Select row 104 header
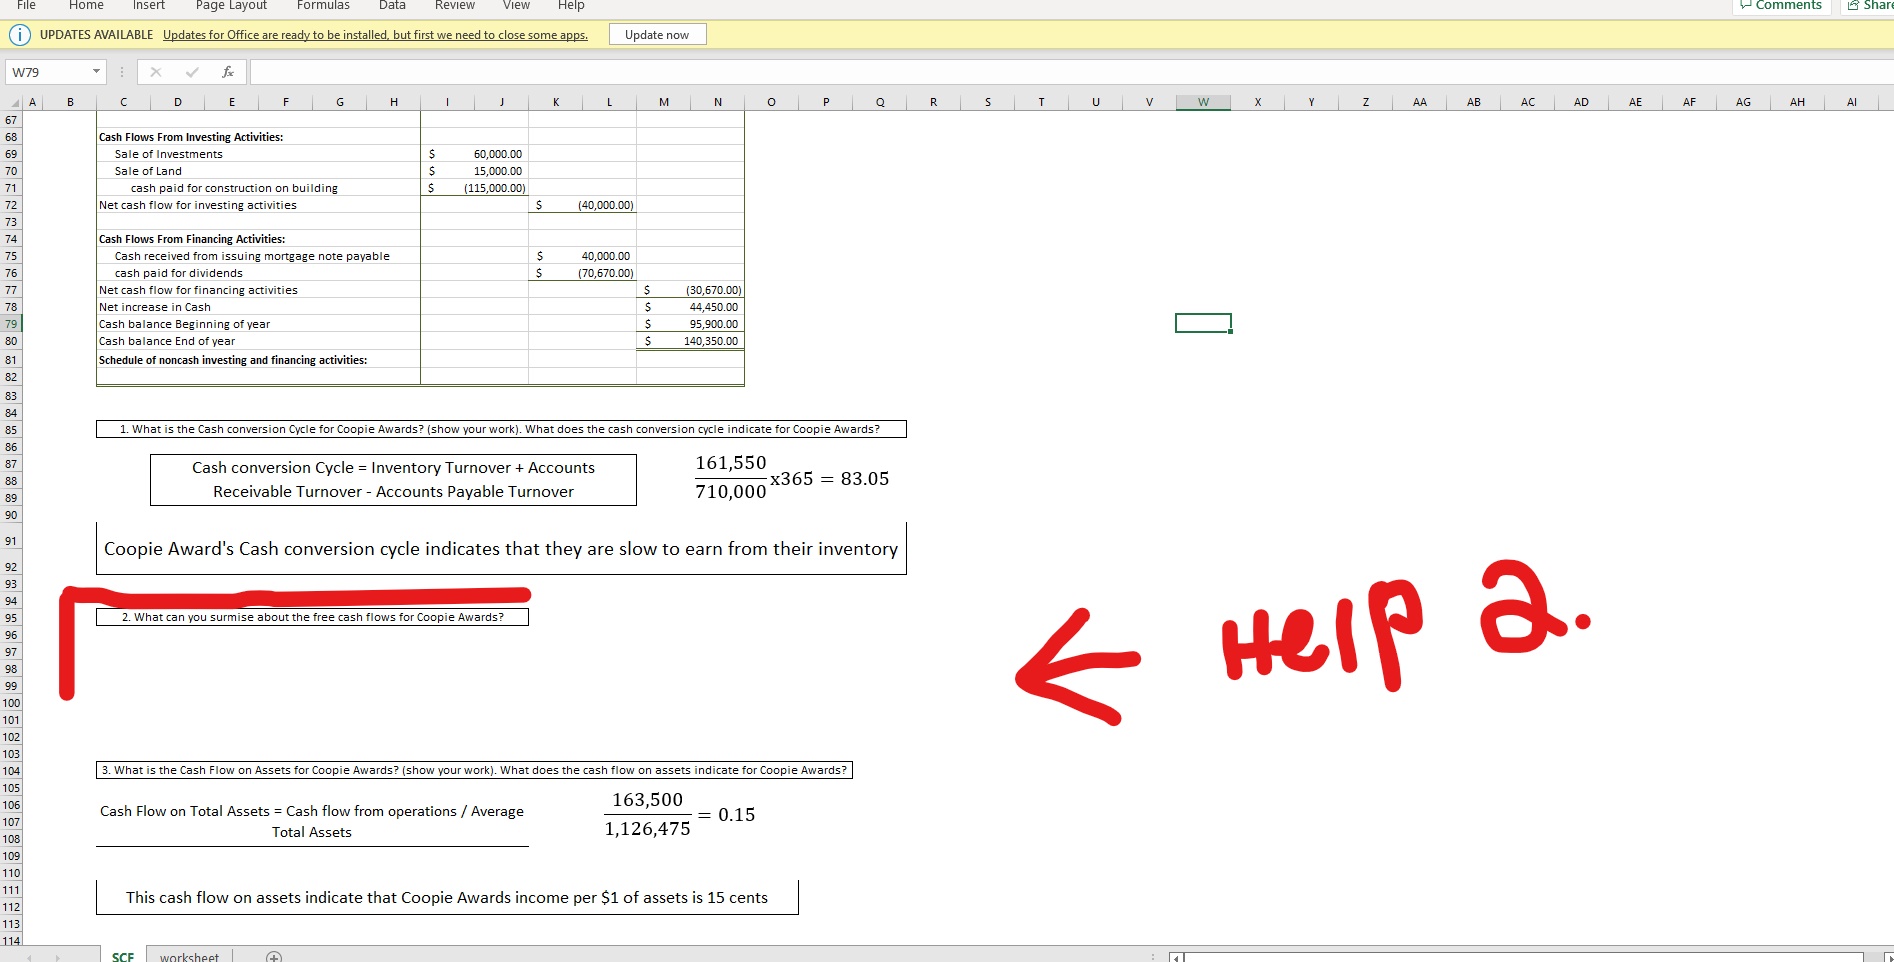 [x=11, y=771]
